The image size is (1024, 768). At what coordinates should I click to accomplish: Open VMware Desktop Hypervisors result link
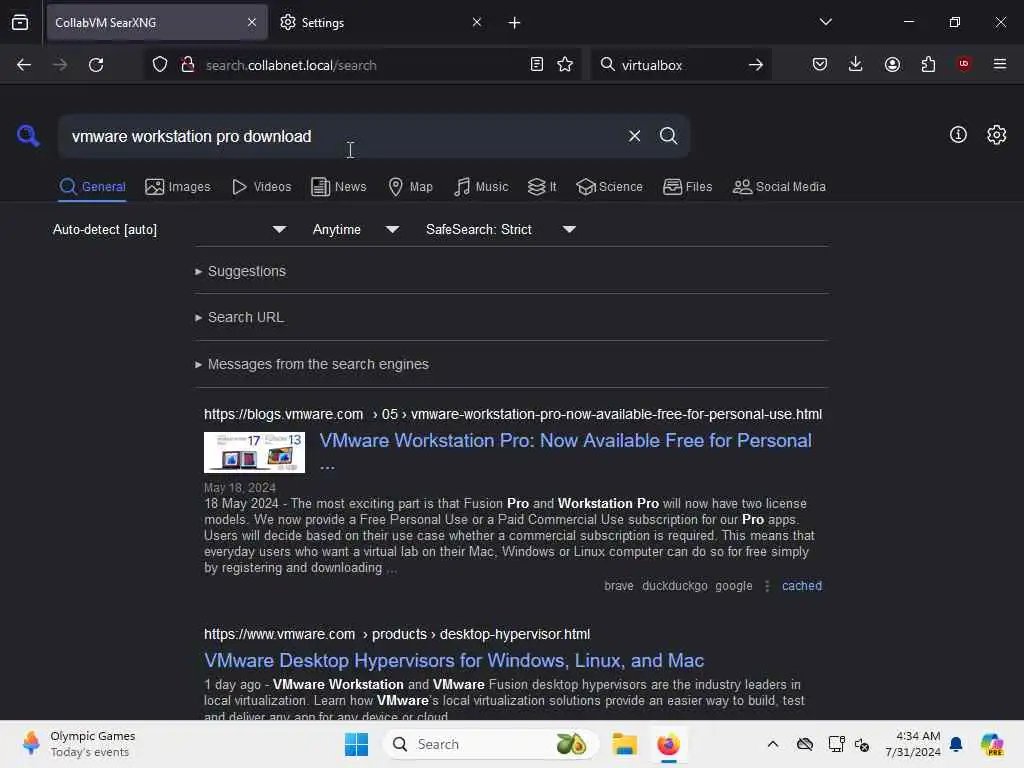(x=454, y=660)
